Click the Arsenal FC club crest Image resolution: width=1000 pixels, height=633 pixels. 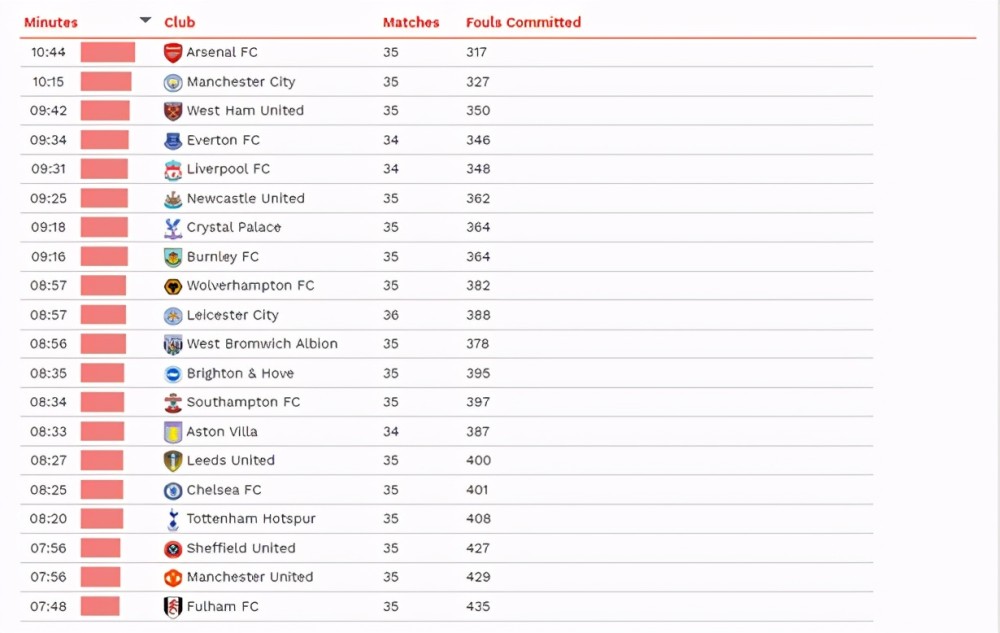click(173, 52)
